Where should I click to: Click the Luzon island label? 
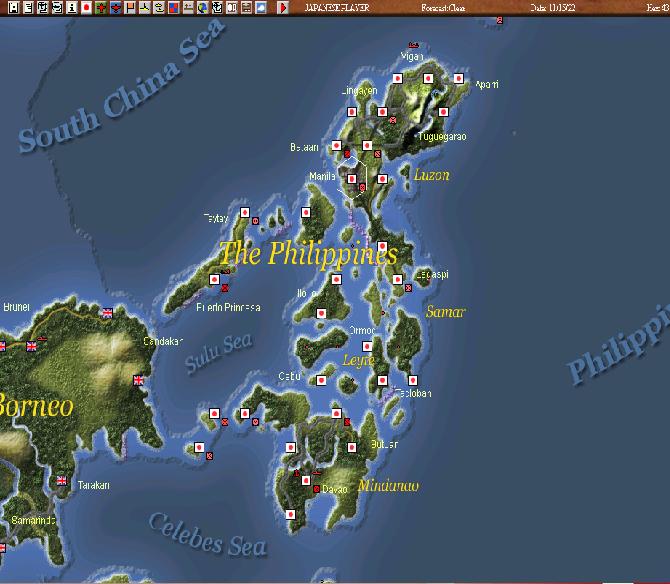(432, 175)
